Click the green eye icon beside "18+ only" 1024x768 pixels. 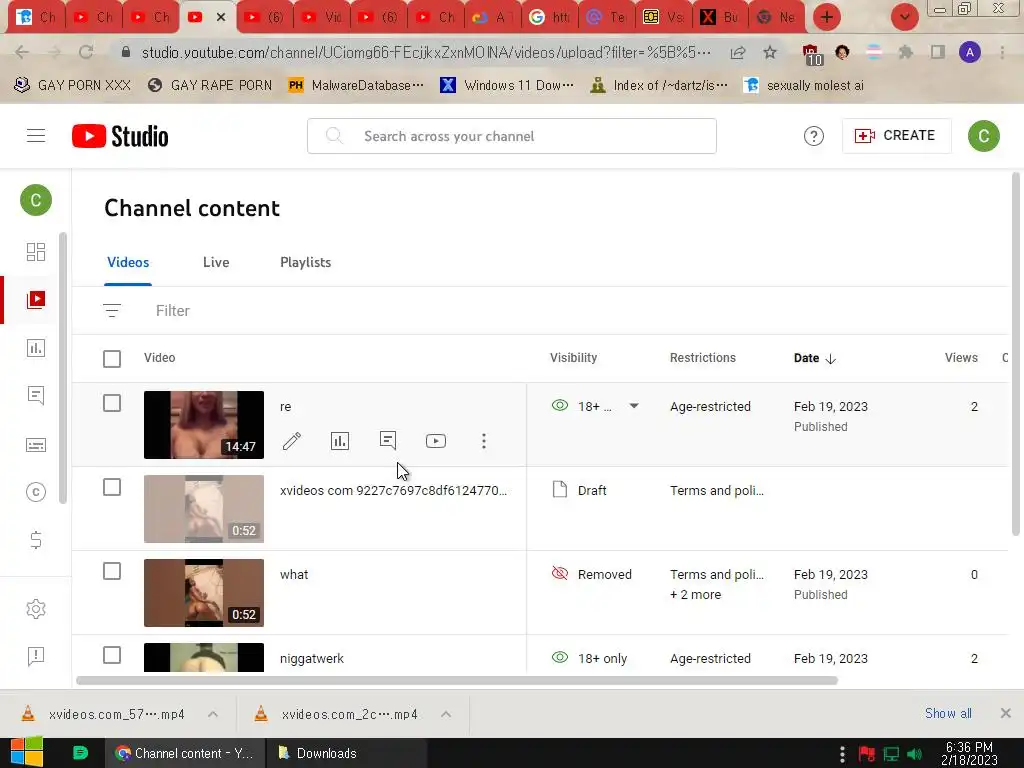560,658
